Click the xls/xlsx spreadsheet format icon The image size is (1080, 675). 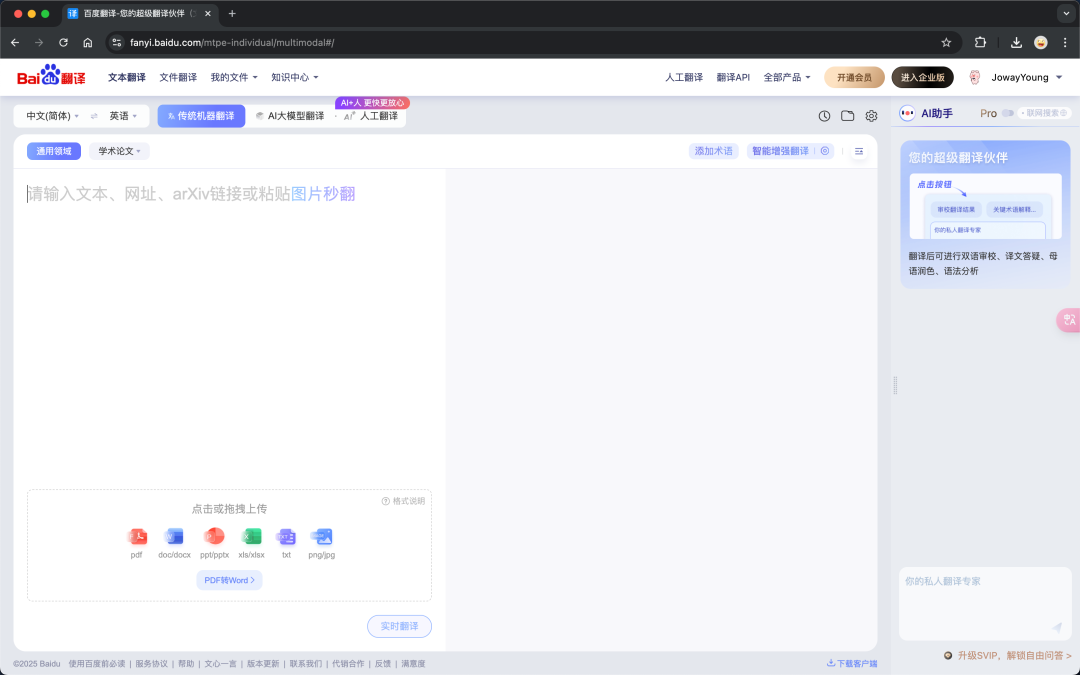pyautogui.click(x=251, y=537)
